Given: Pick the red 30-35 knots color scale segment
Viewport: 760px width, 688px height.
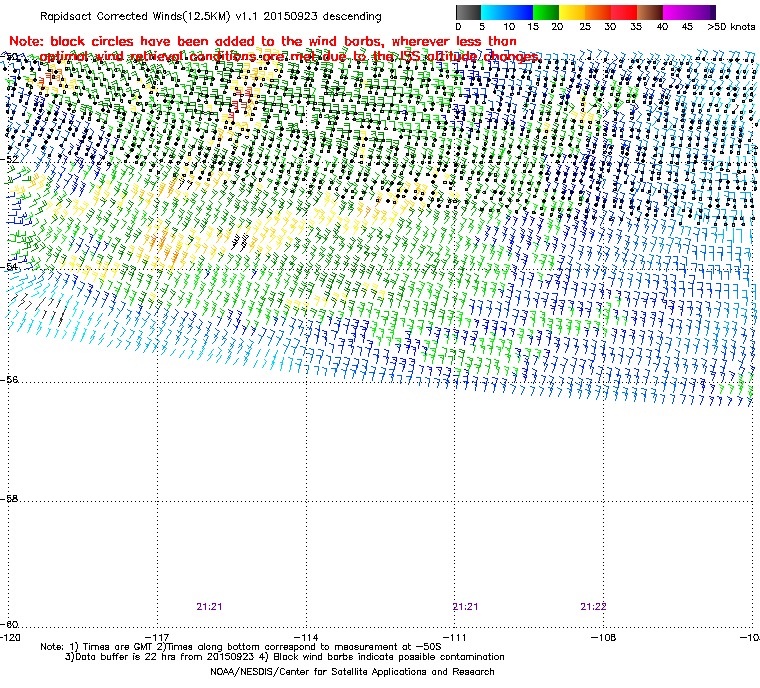Looking at the screenshot, I should (x=624, y=12).
